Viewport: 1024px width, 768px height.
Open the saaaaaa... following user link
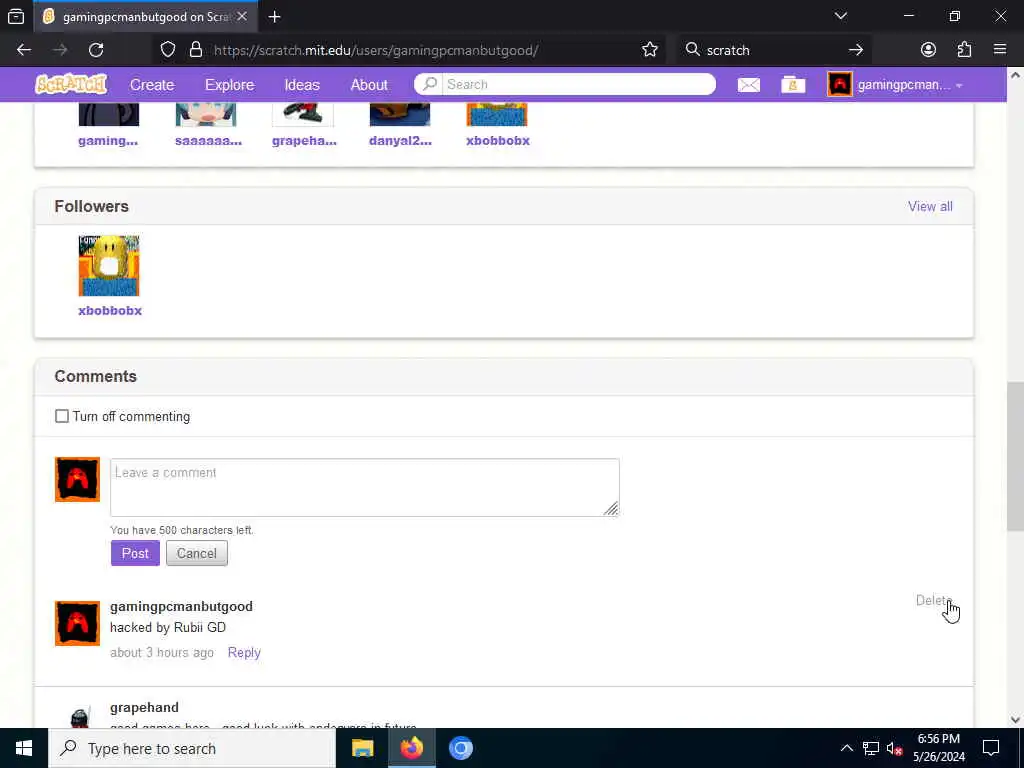208,140
